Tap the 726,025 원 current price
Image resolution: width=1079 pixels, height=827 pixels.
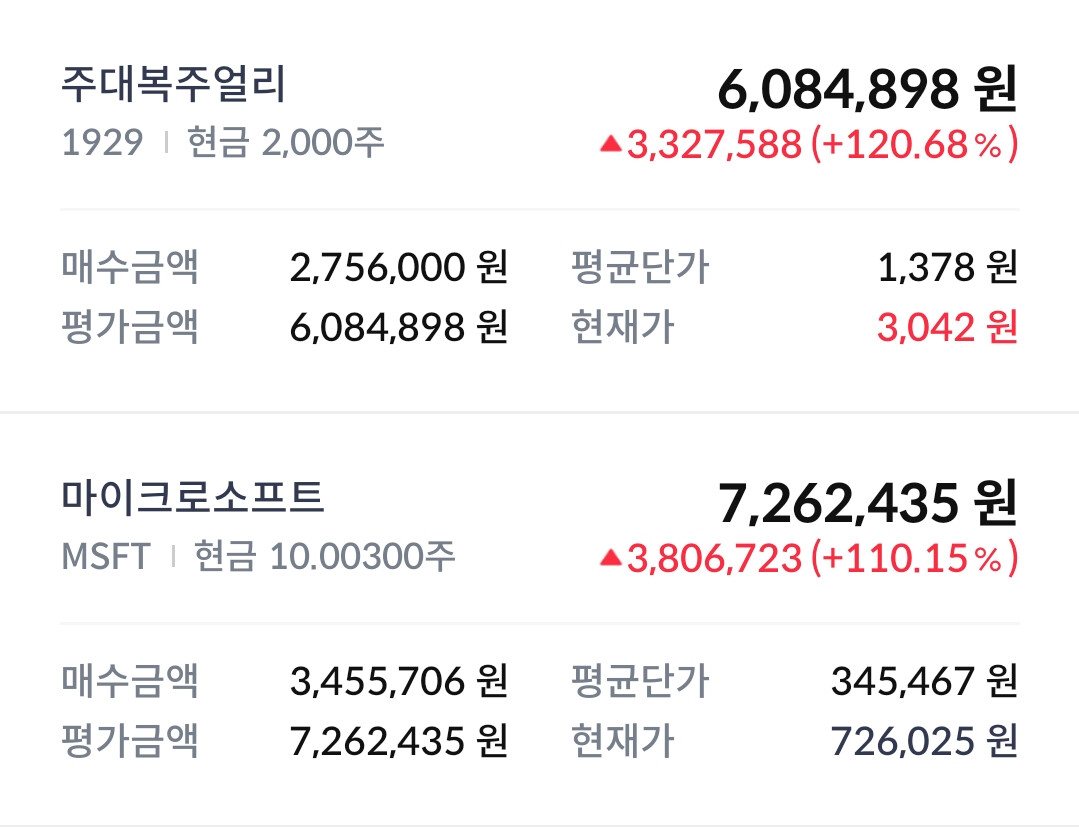pos(924,741)
